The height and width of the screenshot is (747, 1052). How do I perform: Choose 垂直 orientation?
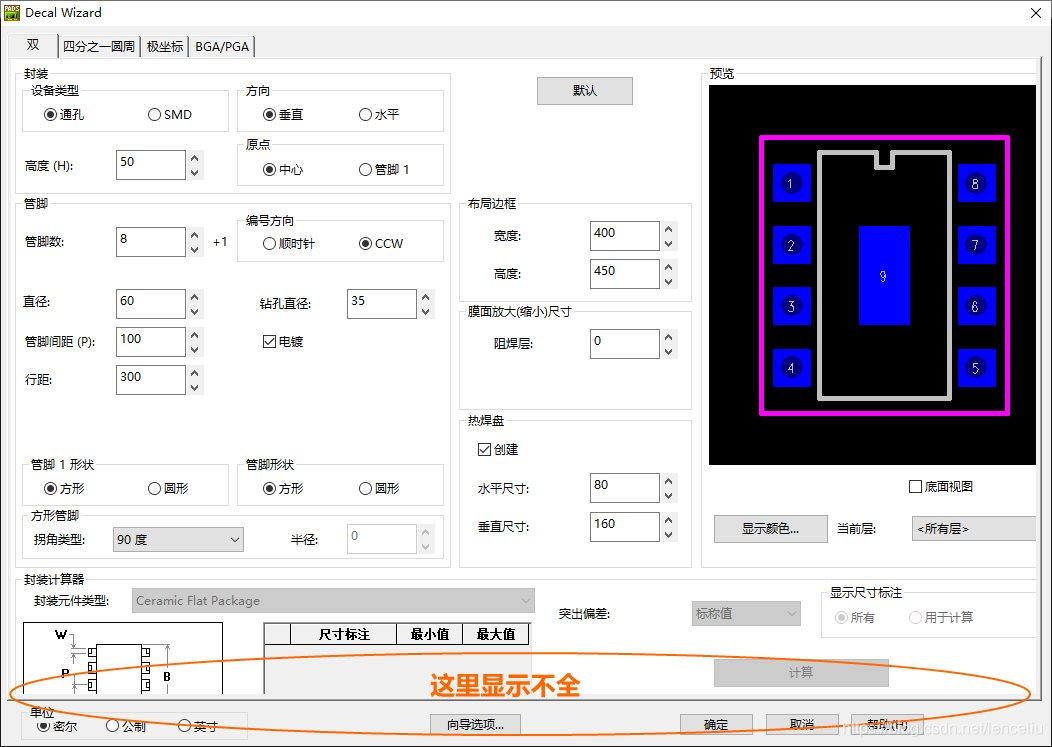(x=270, y=115)
